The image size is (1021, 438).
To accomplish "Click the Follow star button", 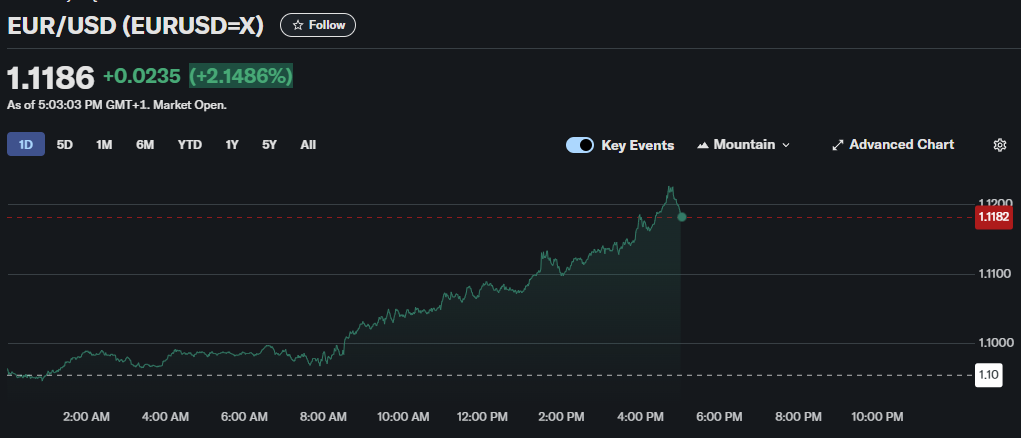I will click(318, 25).
